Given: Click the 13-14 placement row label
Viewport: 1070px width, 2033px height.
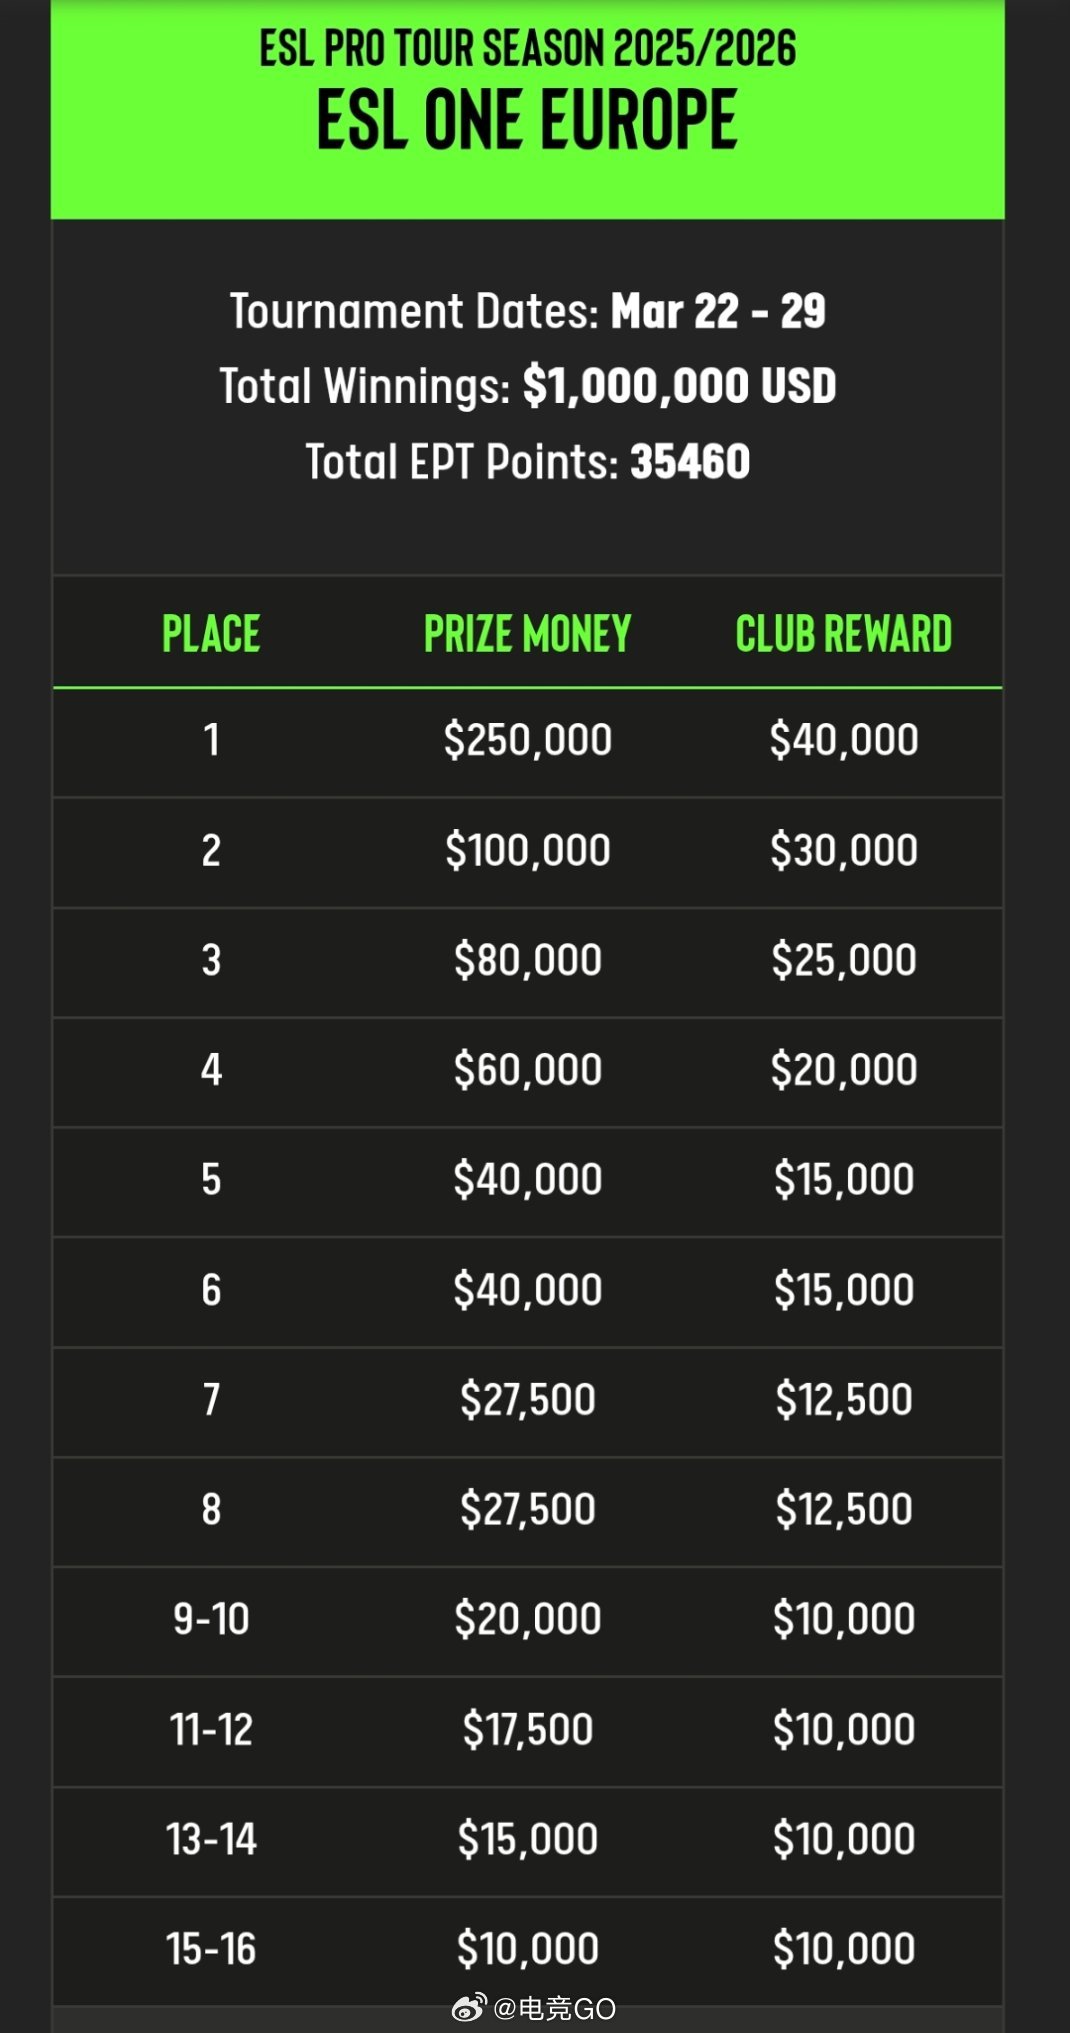Looking at the screenshot, I should point(211,1839).
